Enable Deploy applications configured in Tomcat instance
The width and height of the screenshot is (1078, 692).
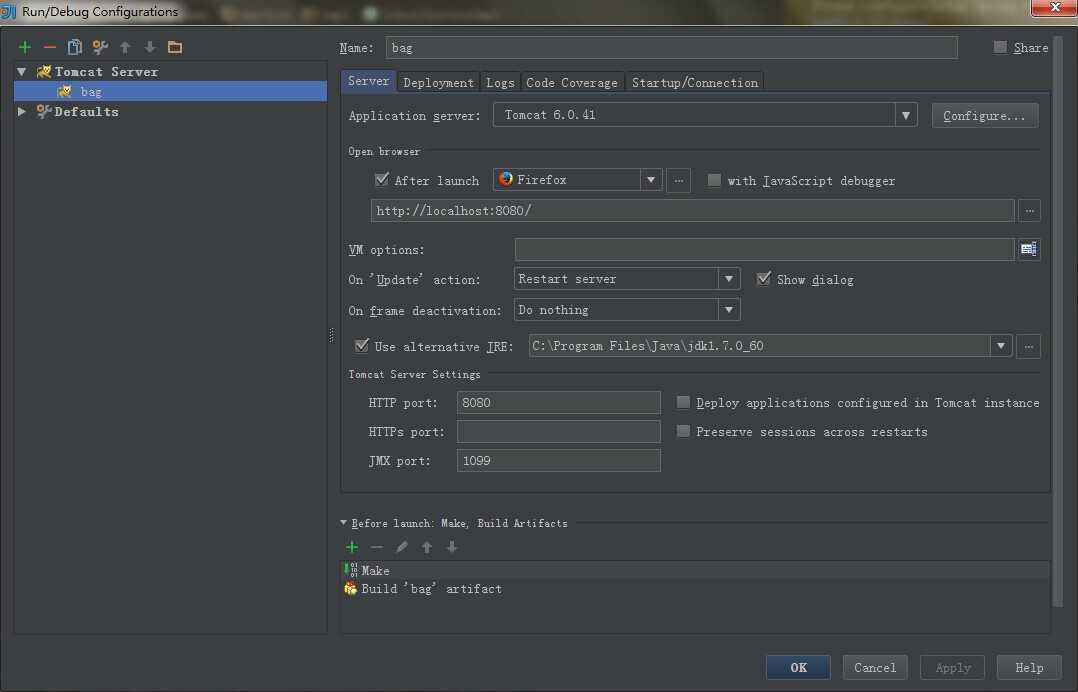pos(683,402)
